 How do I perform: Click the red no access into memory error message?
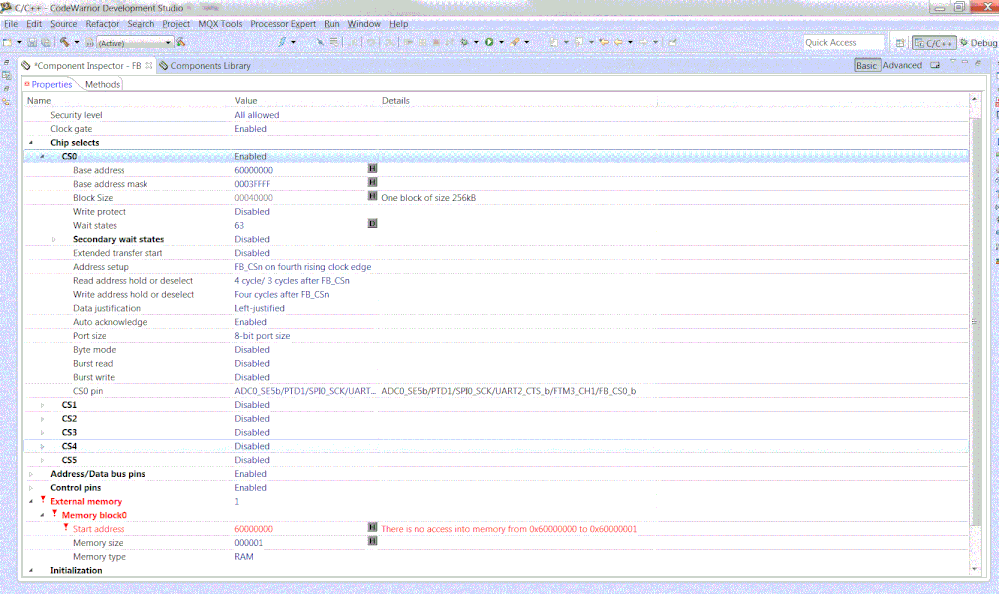pyautogui.click(x=509, y=529)
